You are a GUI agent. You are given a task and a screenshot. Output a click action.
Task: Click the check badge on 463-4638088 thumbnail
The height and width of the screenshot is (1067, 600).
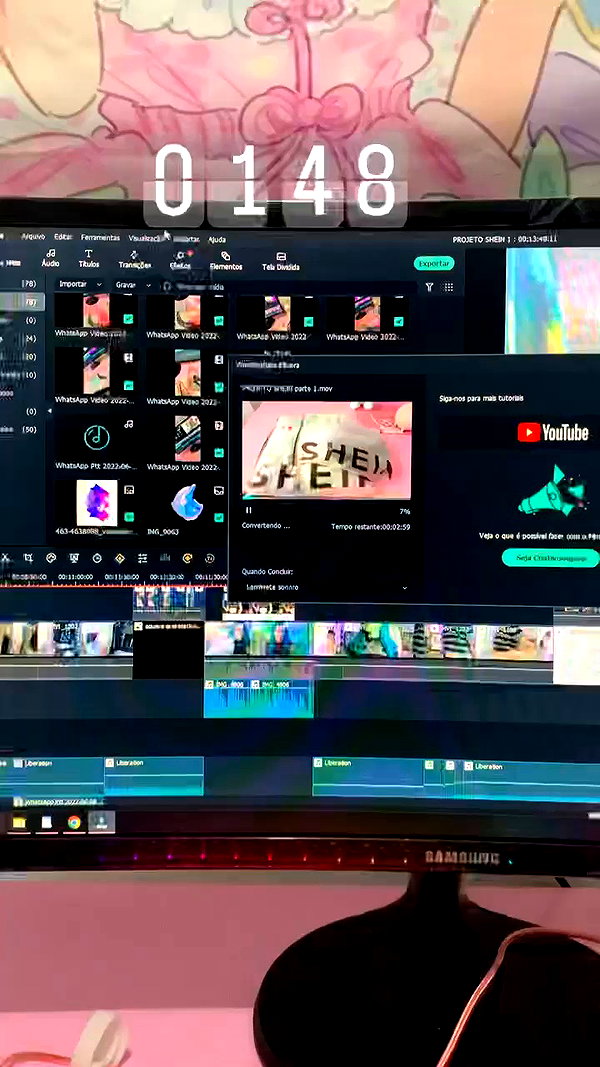129,517
